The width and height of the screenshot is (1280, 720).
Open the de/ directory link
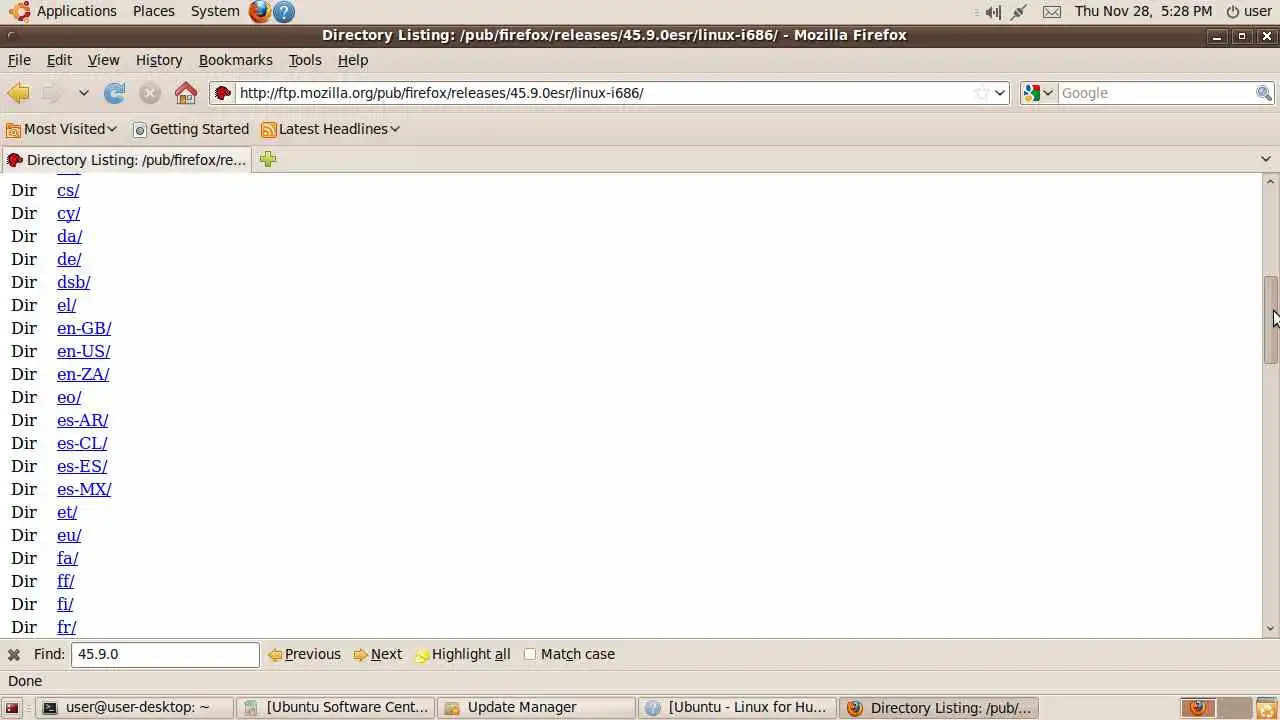point(69,259)
